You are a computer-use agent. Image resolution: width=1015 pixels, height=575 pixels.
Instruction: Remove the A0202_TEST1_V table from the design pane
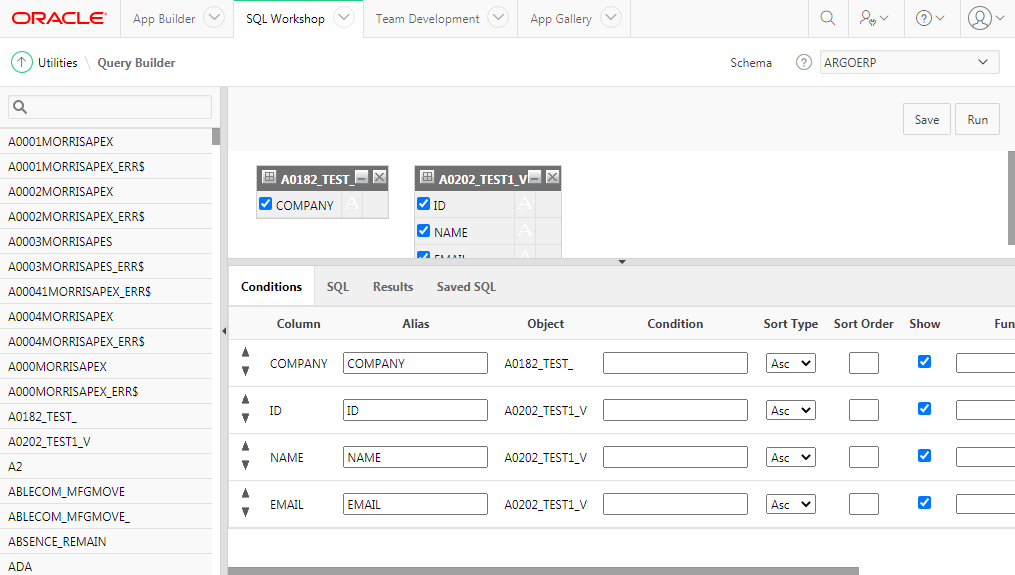(x=552, y=177)
